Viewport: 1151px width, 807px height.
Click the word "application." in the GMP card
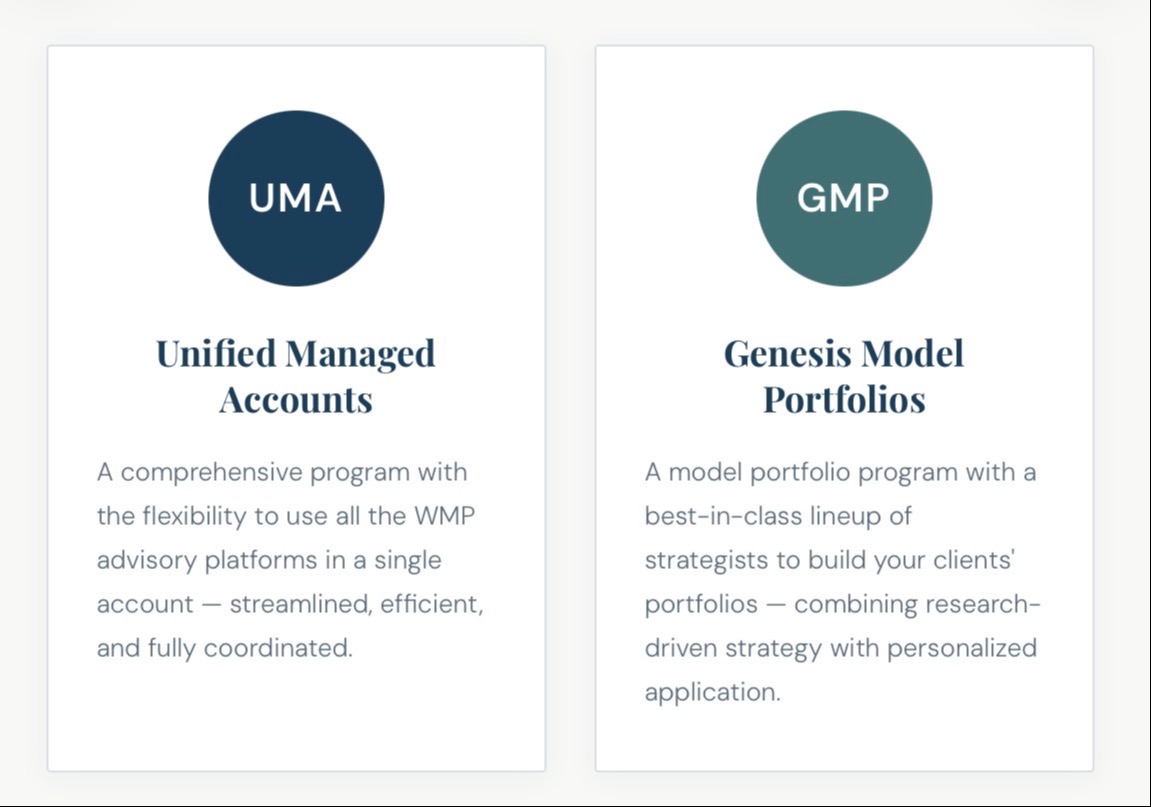pyautogui.click(x=712, y=692)
